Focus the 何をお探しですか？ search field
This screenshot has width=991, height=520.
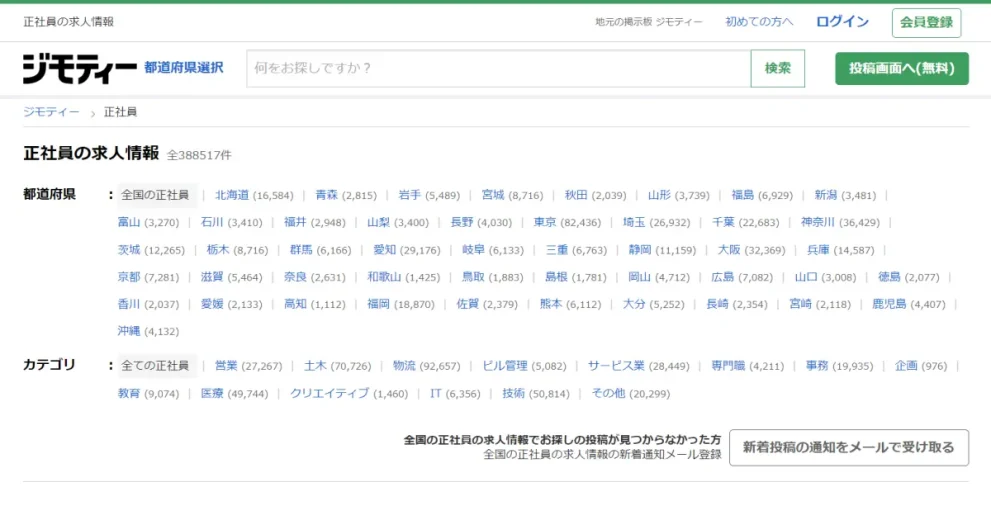click(x=499, y=68)
